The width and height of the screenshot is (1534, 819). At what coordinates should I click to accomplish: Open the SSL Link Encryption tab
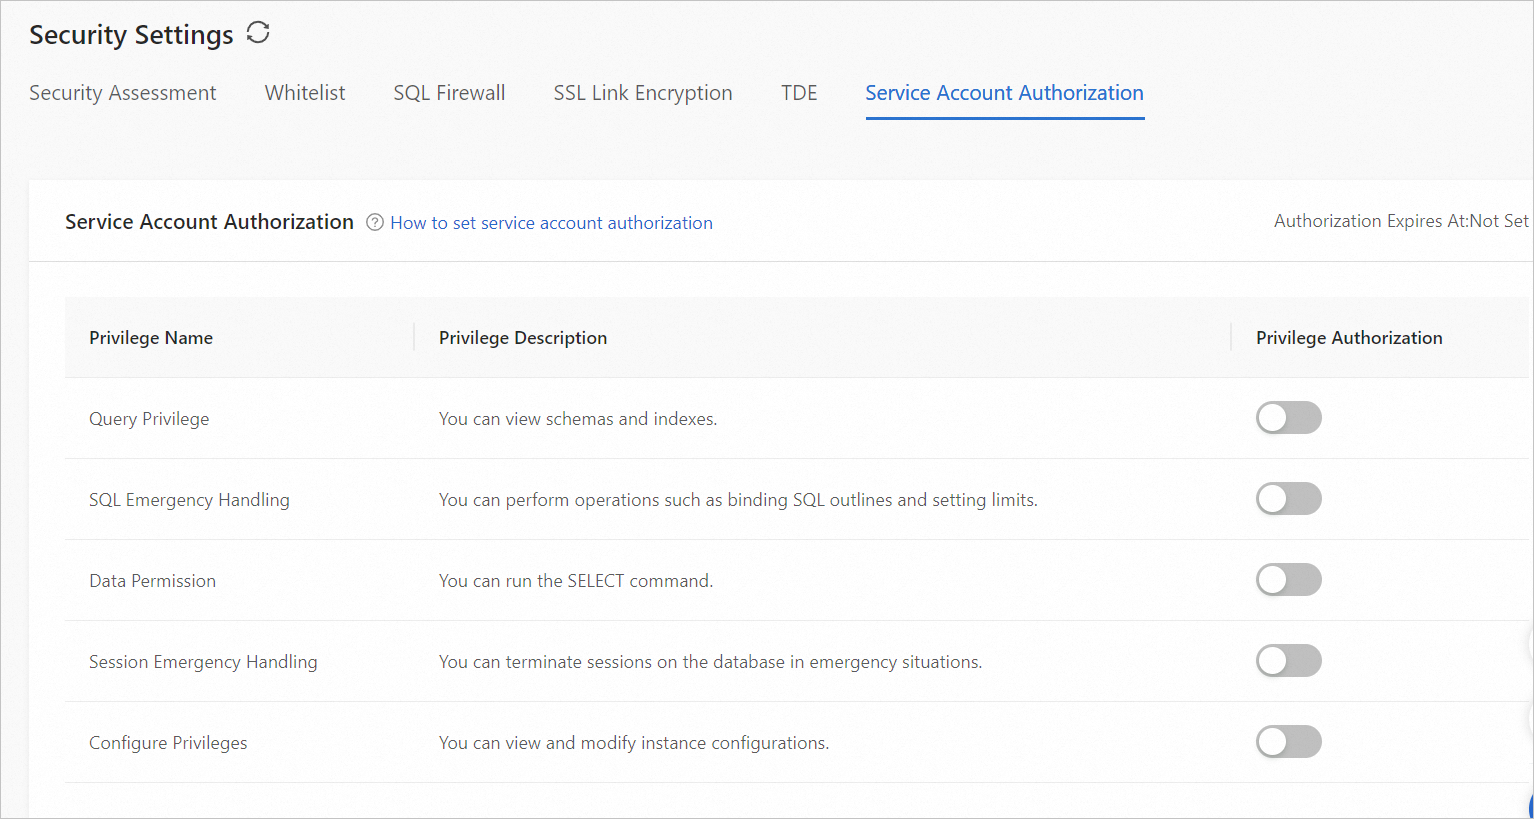(643, 93)
